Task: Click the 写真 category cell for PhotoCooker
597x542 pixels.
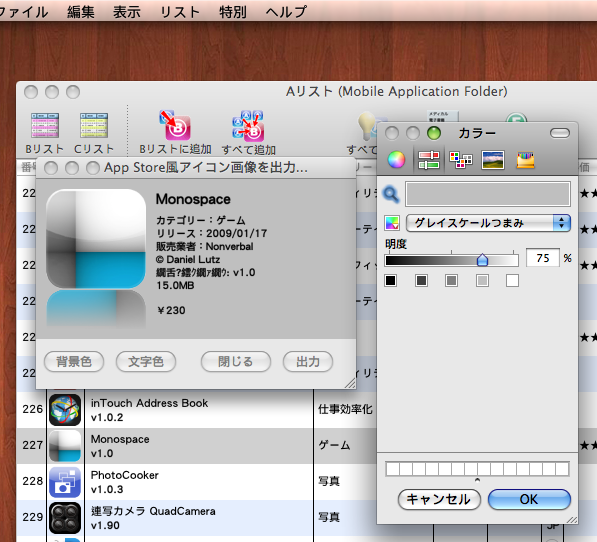Action: pos(329,481)
